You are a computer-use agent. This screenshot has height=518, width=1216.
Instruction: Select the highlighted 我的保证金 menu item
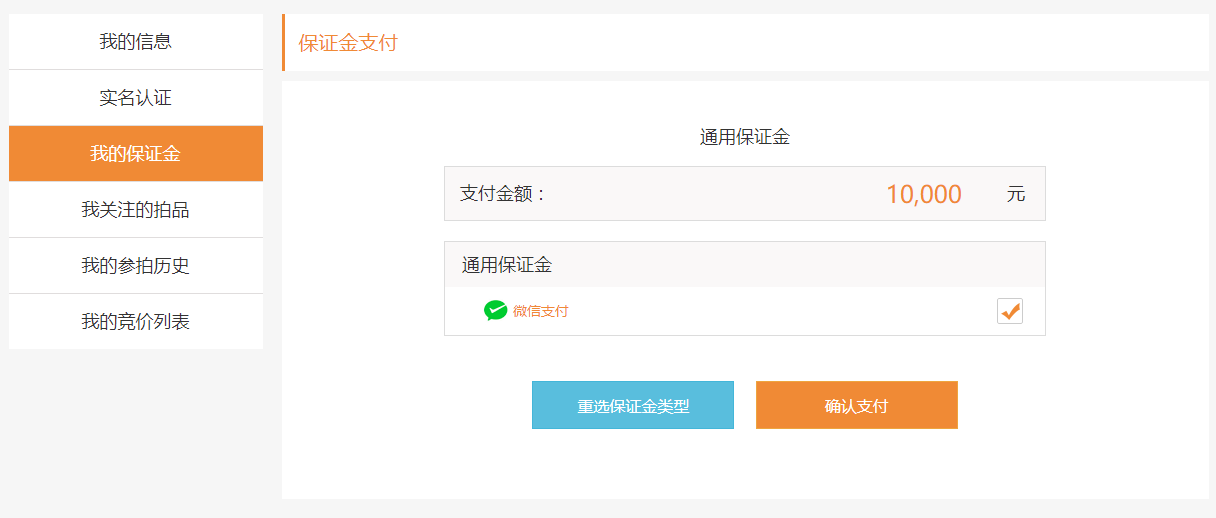tap(135, 154)
